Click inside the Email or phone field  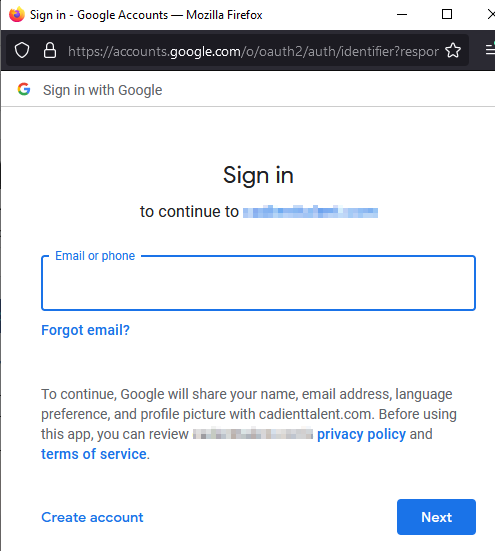click(258, 283)
